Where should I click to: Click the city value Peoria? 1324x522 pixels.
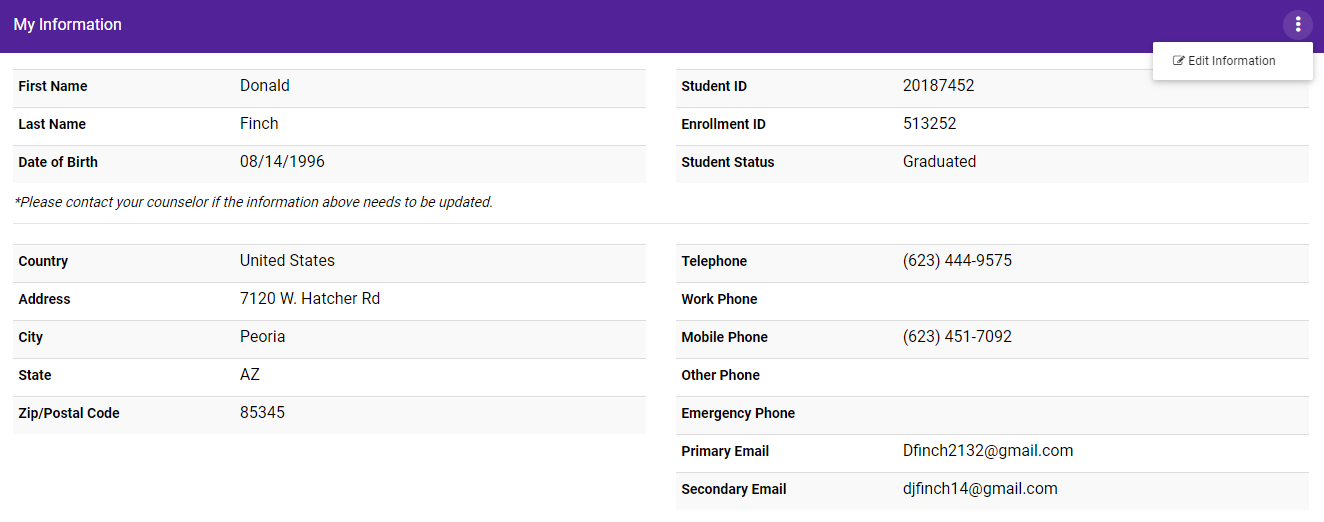click(x=263, y=337)
